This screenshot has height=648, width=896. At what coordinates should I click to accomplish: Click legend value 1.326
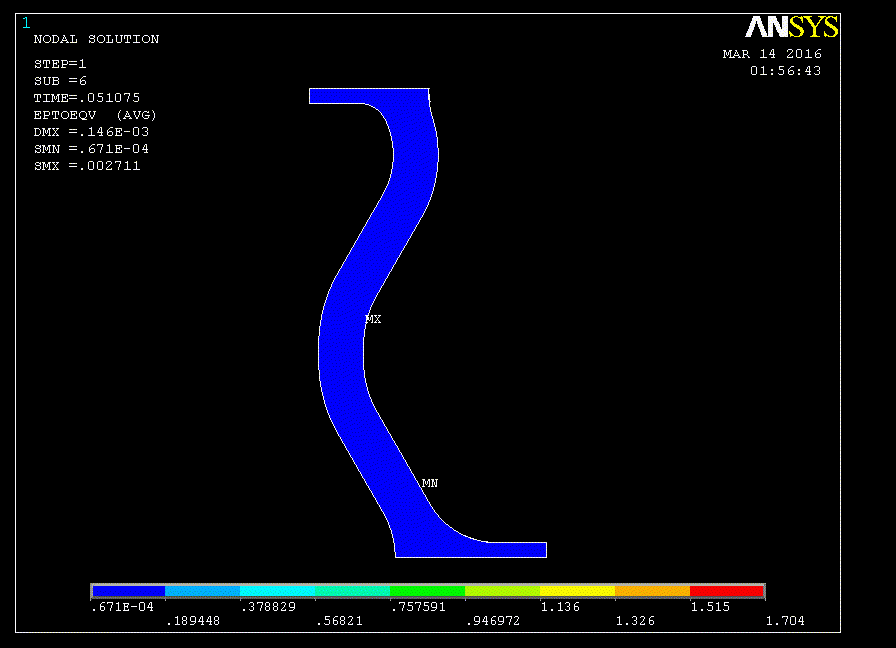pyautogui.click(x=635, y=621)
